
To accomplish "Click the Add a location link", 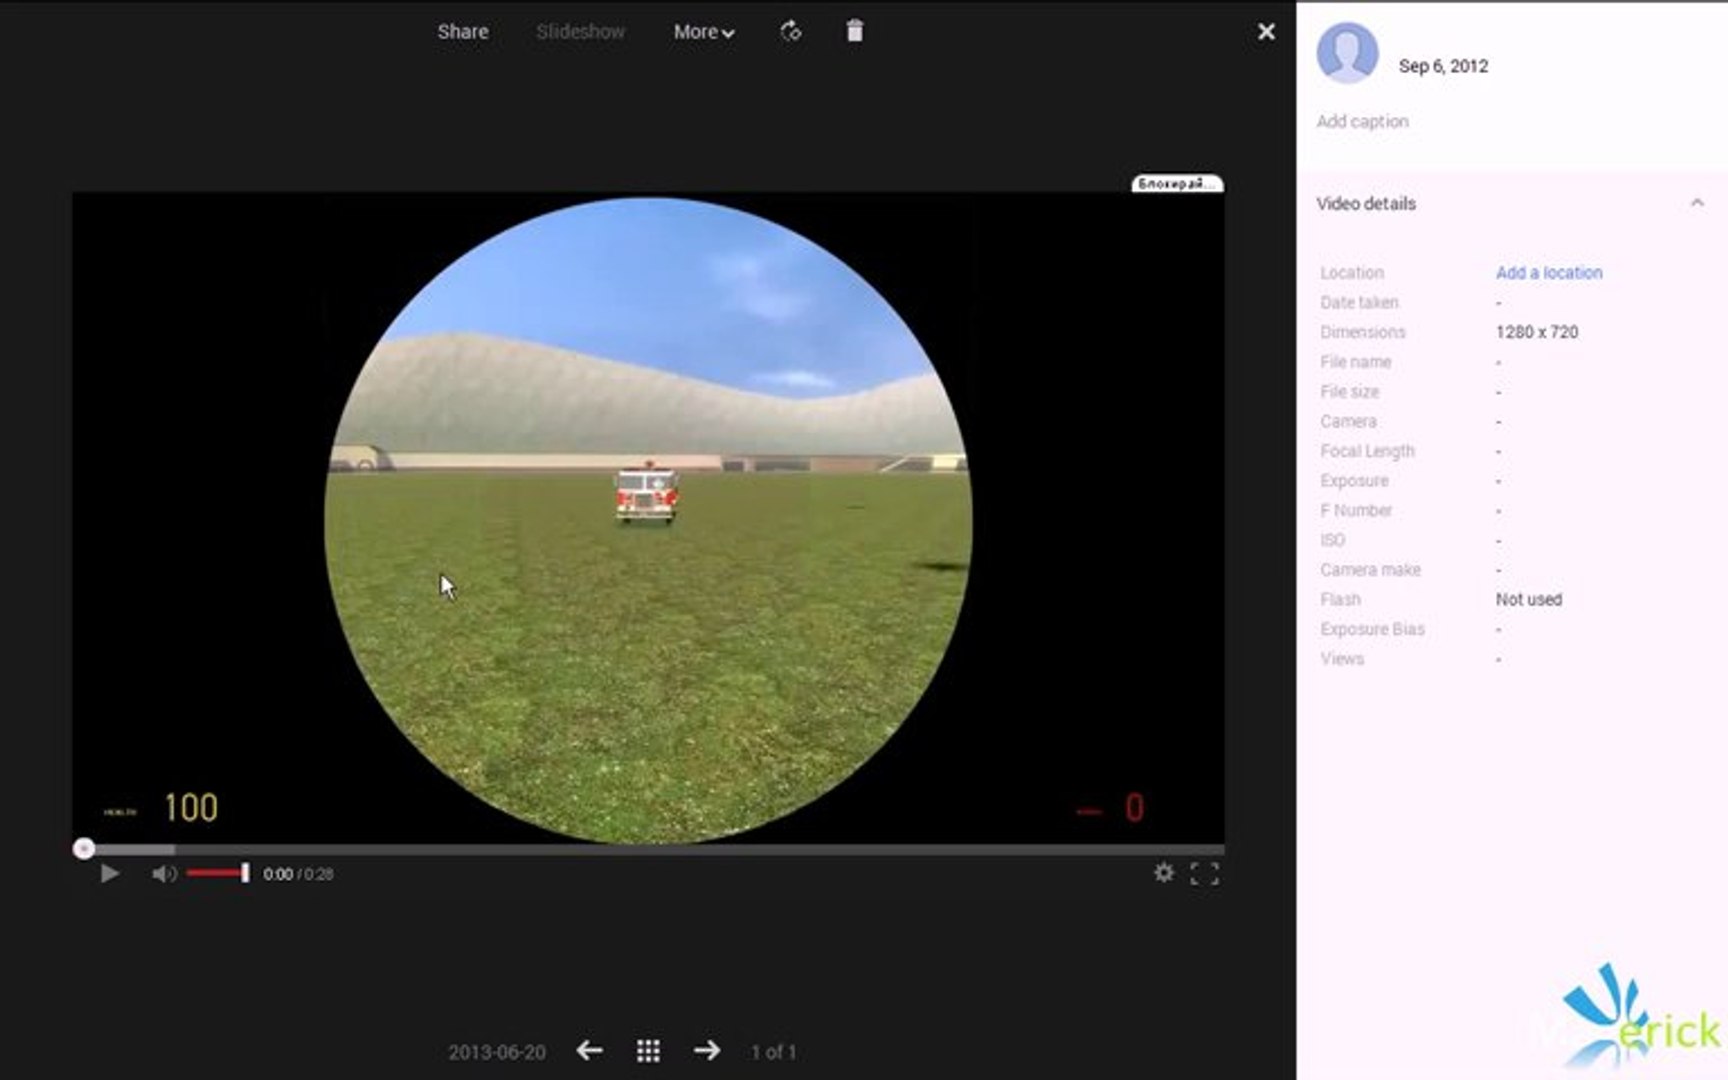I will 1549,272.
